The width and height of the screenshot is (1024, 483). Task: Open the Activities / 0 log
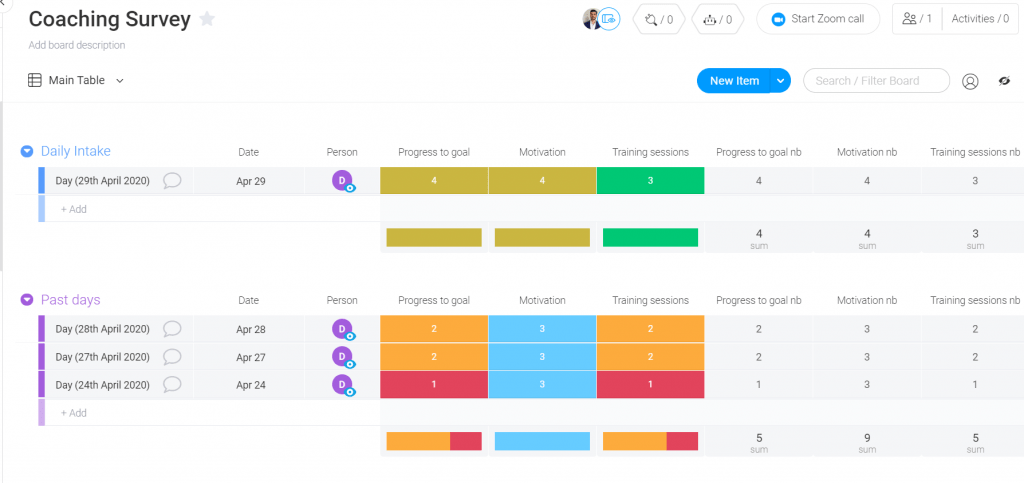pyautogui.click(x=980, y=19)
